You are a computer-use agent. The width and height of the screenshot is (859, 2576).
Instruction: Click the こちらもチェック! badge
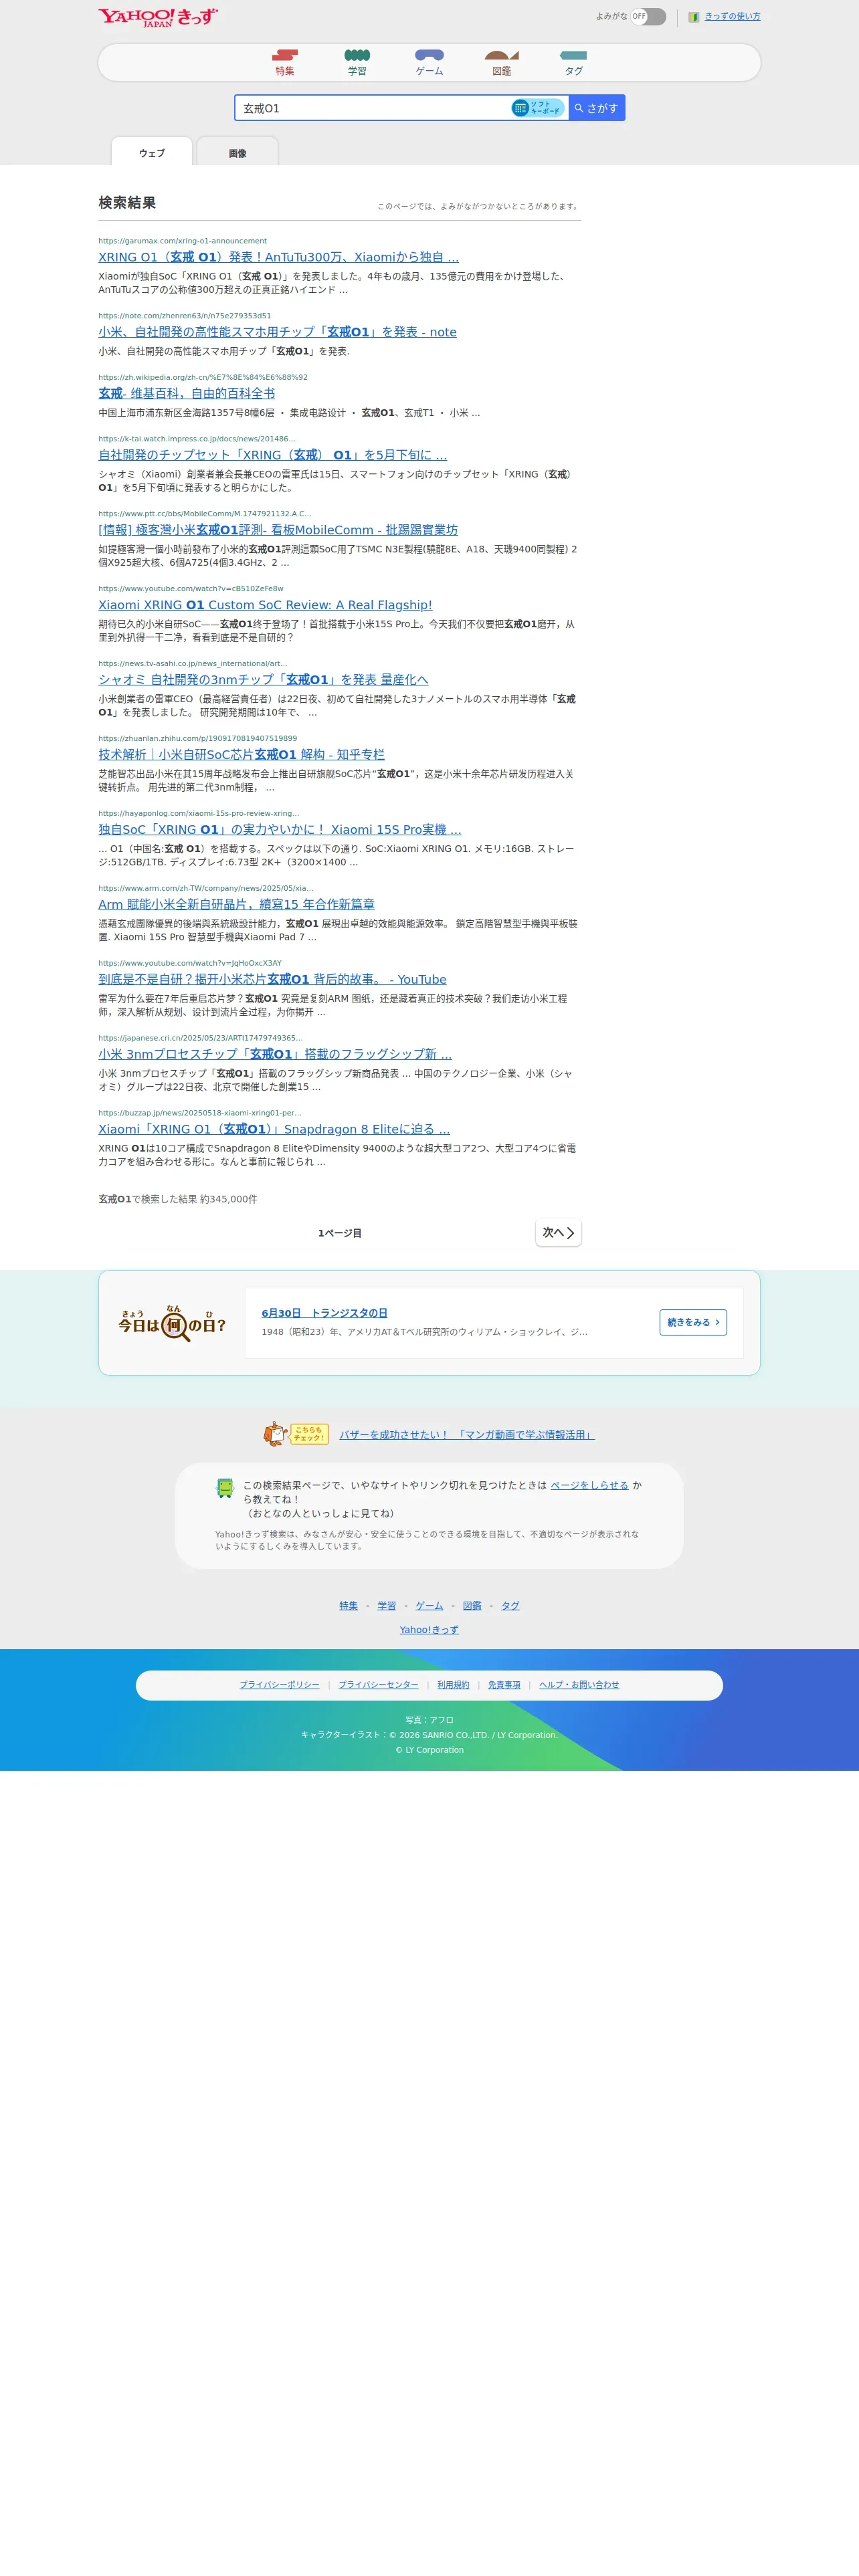296,1434
